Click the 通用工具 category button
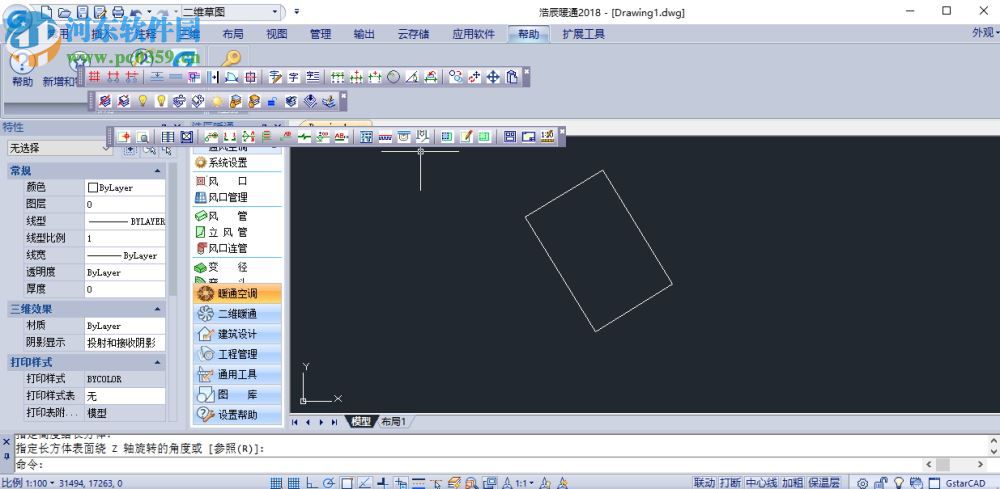The image size is (1000, 489). (237, 374)
